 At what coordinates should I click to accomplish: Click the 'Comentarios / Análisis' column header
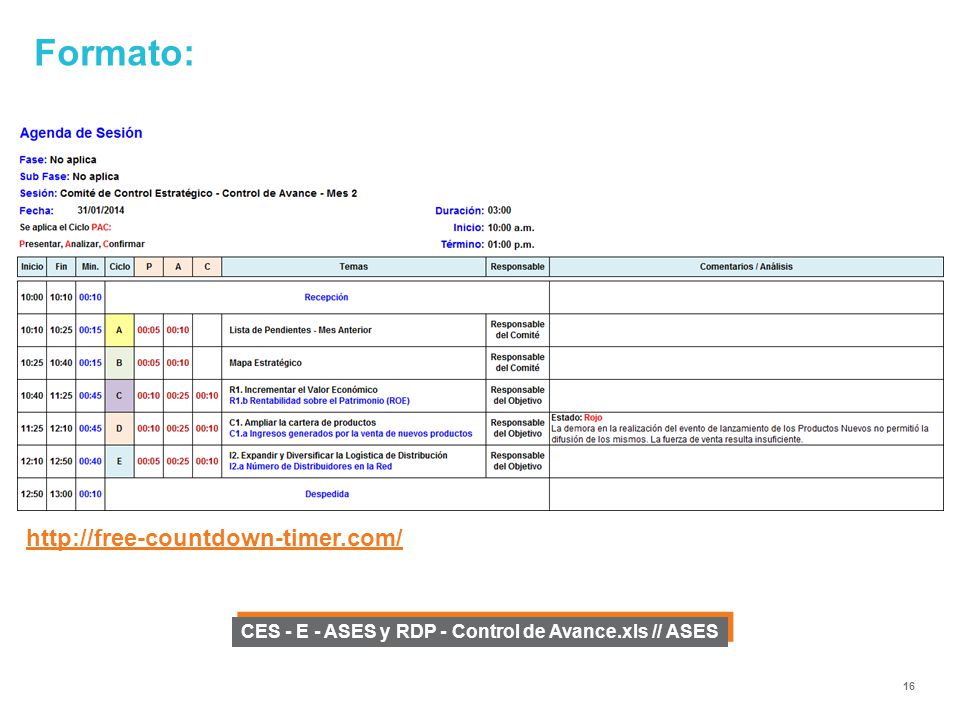click(x=746, y=266)
